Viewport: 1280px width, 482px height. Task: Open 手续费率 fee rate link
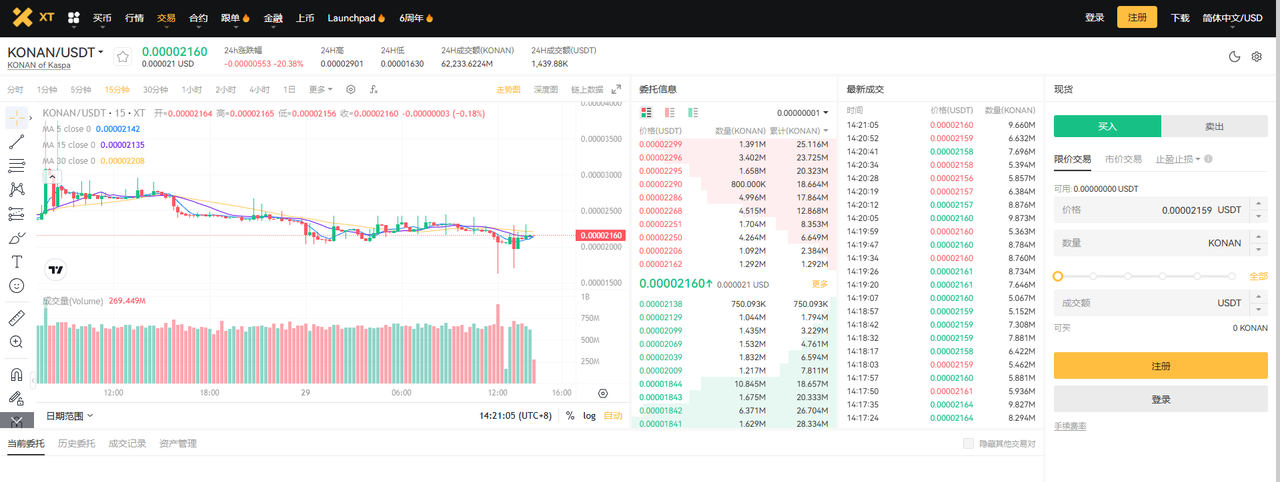[1070, 426]
